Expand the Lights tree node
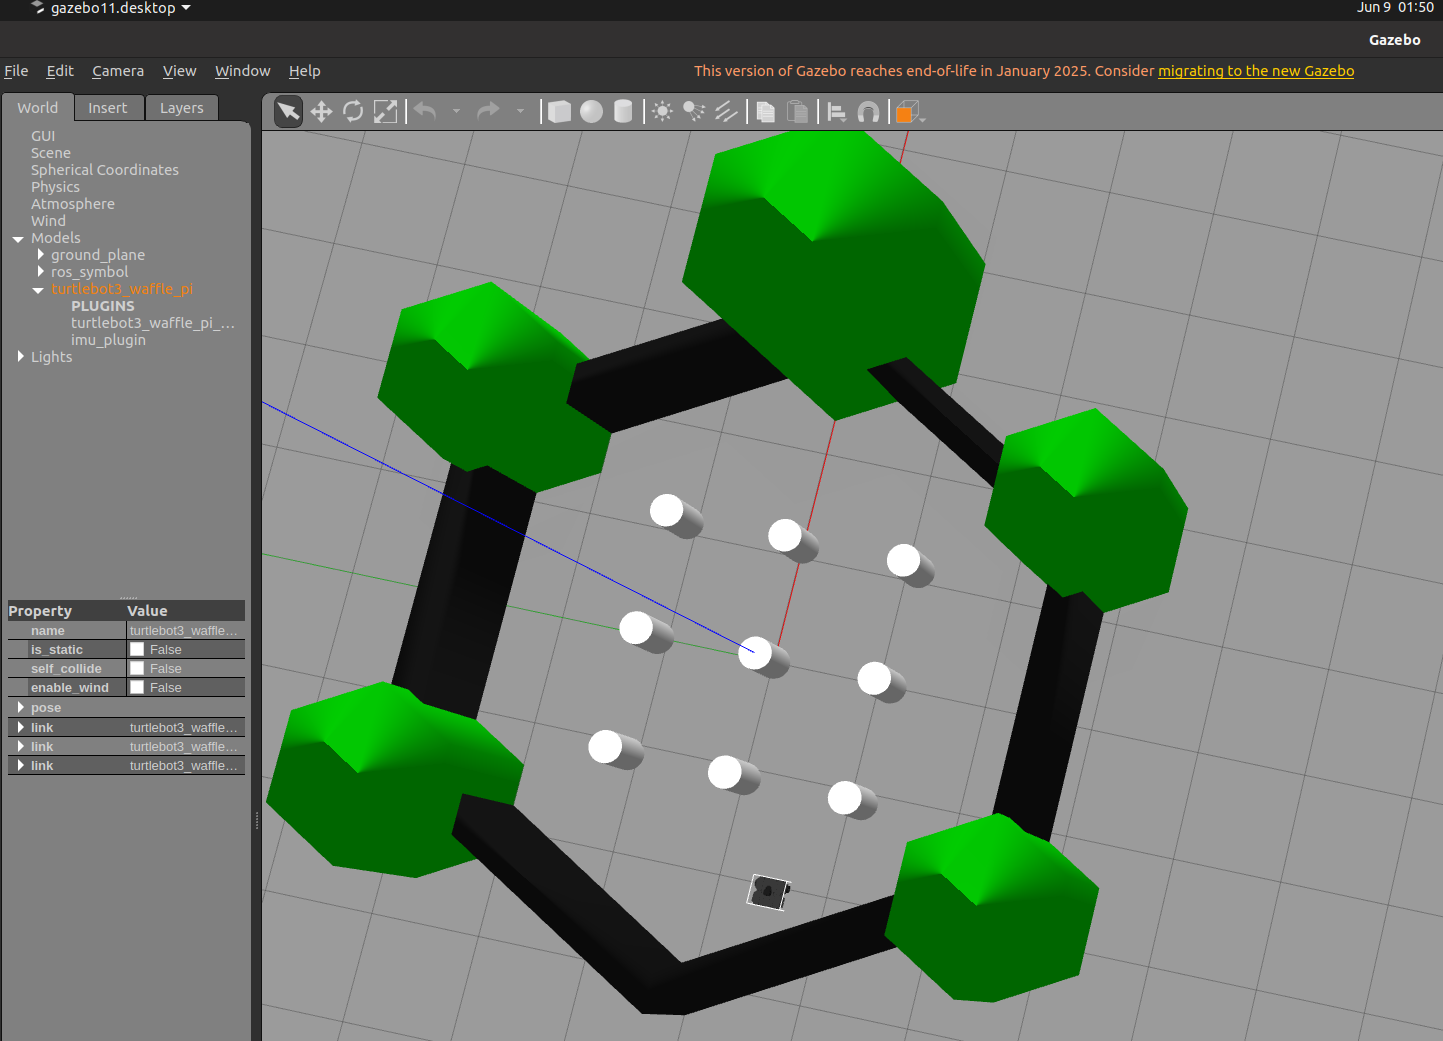 pos(20,356)
